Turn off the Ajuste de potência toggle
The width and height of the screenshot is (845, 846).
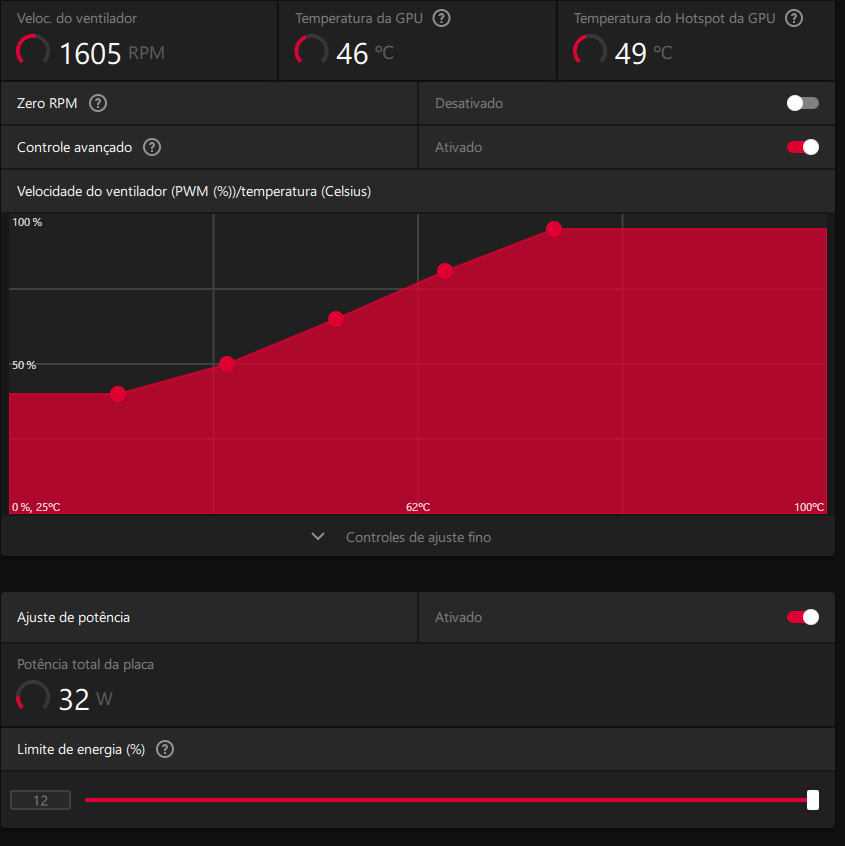tap(803, 617)
